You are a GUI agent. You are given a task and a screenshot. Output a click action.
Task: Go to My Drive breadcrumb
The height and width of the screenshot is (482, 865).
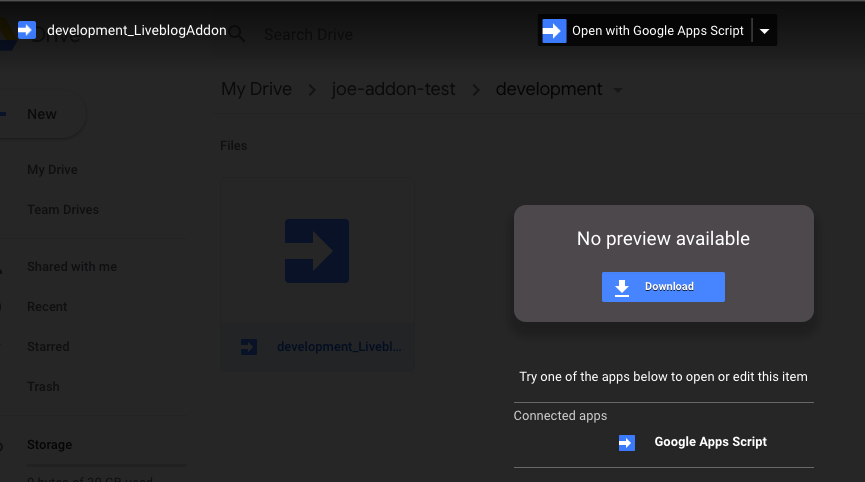257,89
